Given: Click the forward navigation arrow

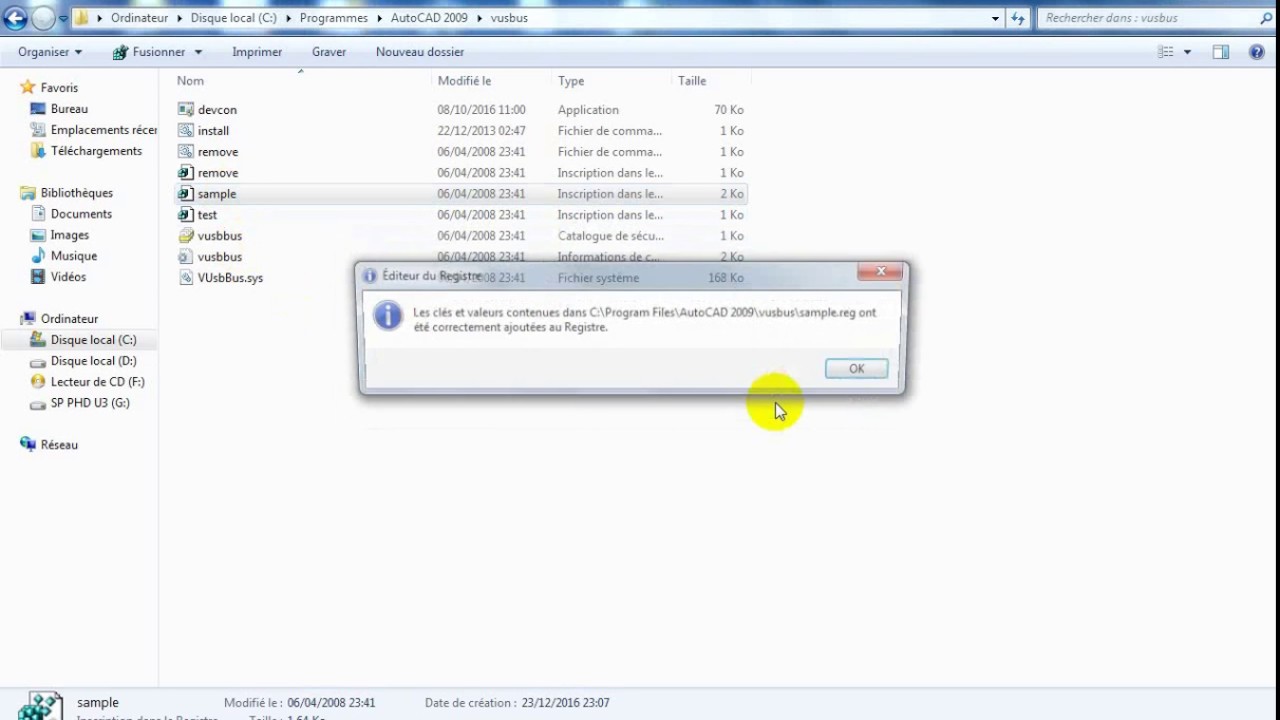Looking at the screenshot, I should click(x=43, y=18).
